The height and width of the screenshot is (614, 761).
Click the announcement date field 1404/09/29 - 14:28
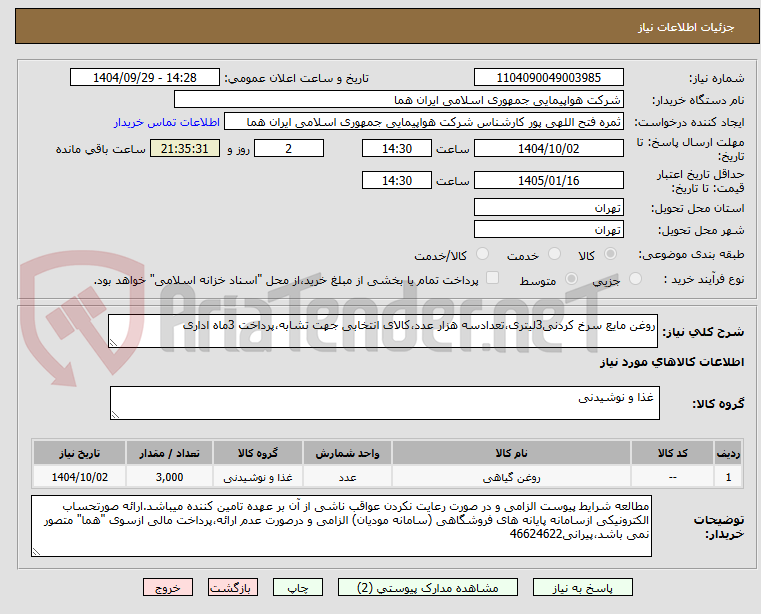point(145,78)
